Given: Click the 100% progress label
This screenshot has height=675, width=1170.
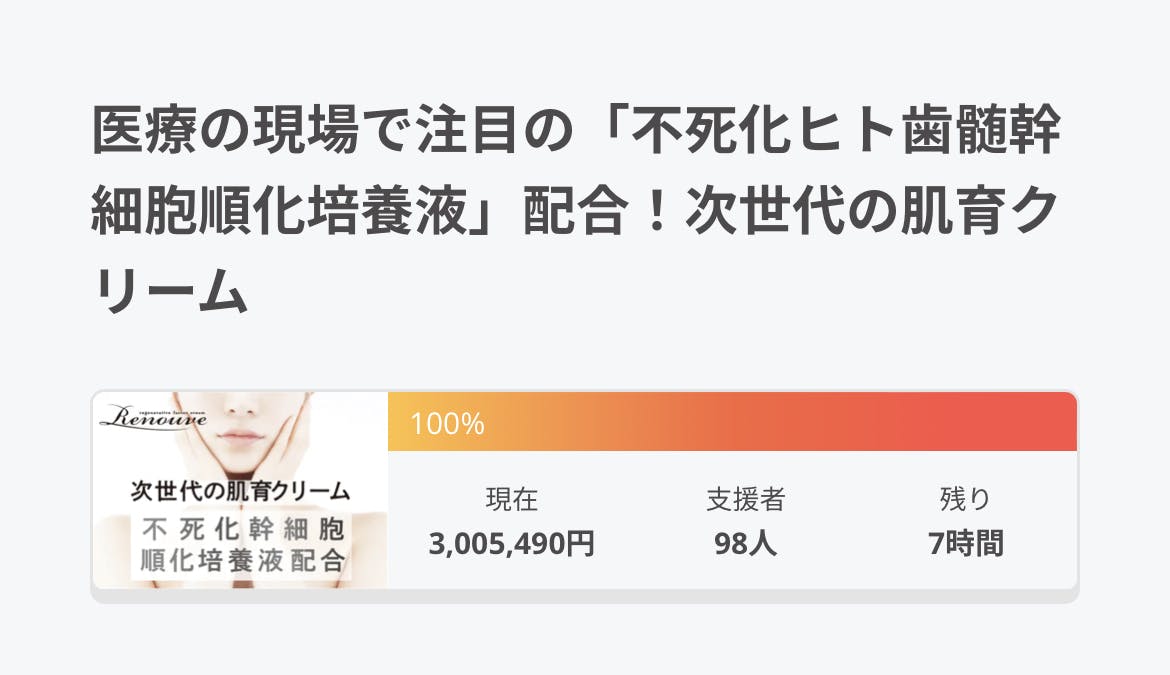Looking at the screenshot, I should (447, 424).
